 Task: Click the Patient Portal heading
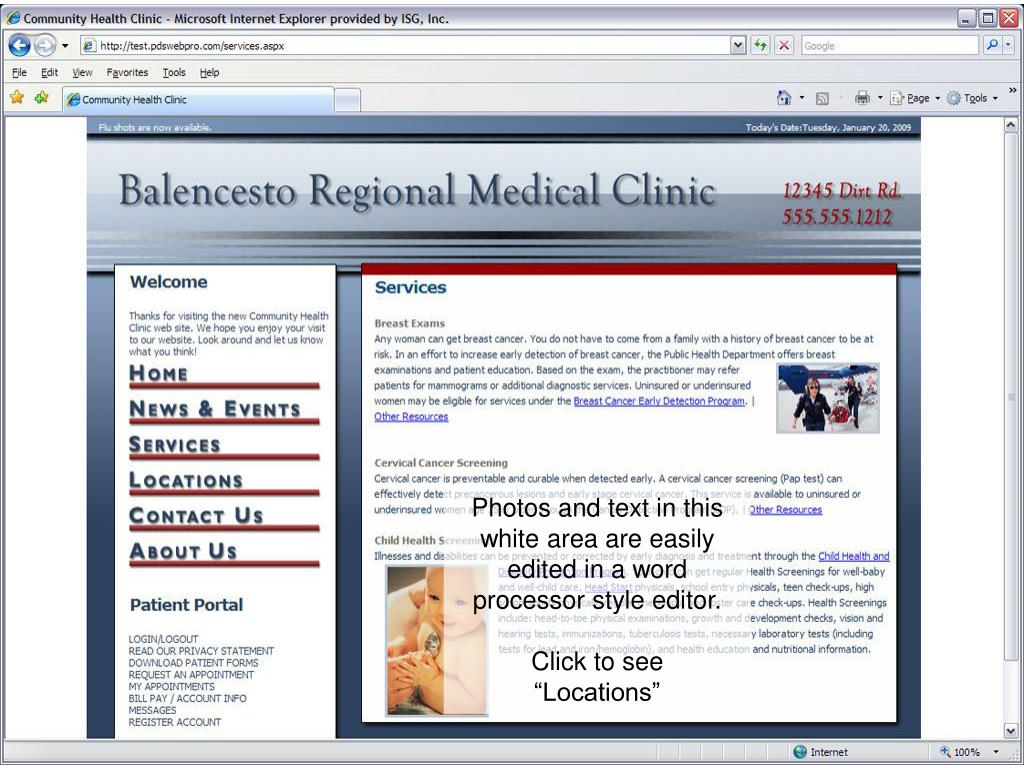(x=186, y=605)
